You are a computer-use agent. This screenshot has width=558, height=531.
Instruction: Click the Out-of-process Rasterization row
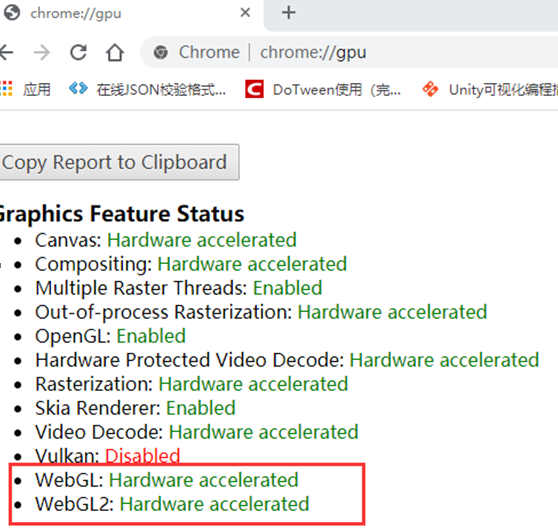coord(261,312)
